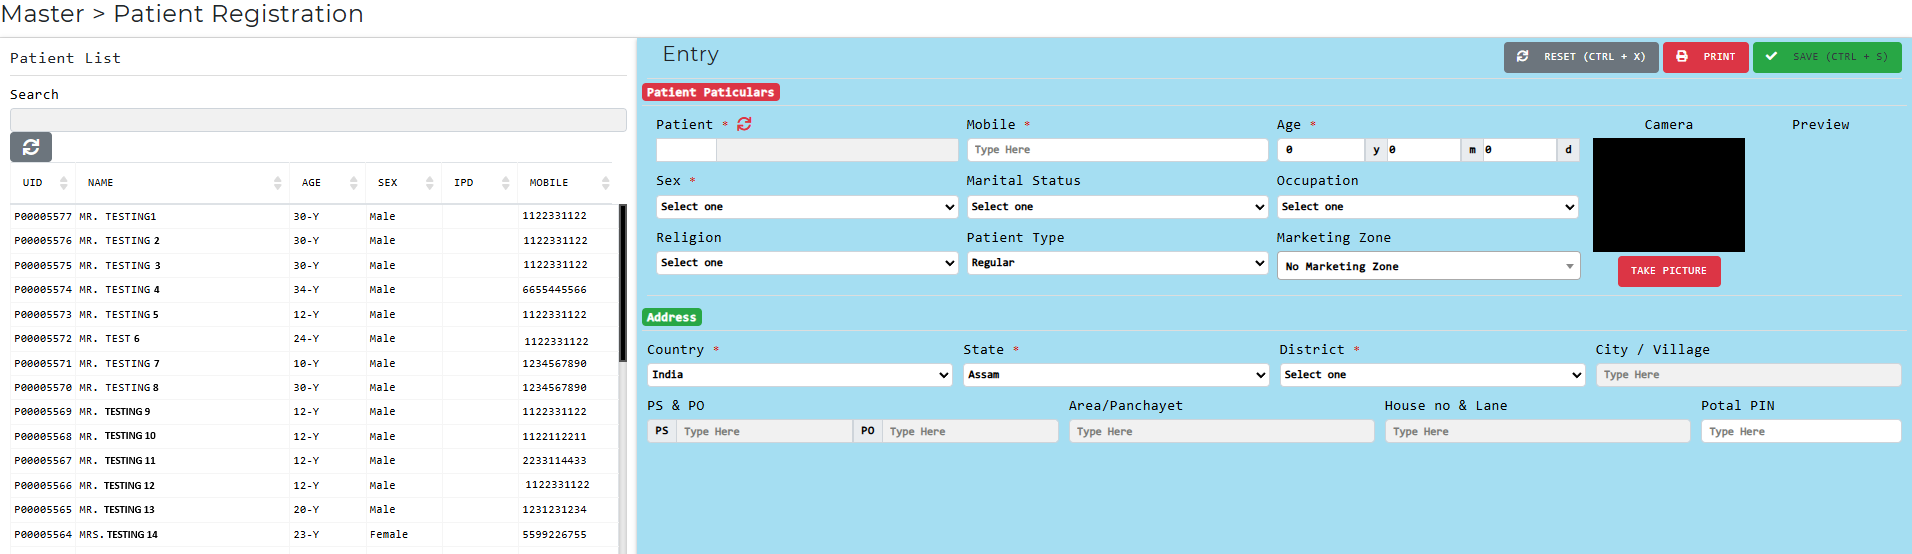Sort the table by AGE column arrows
This screenshot has width=1912, height=554.
point(353,183)
